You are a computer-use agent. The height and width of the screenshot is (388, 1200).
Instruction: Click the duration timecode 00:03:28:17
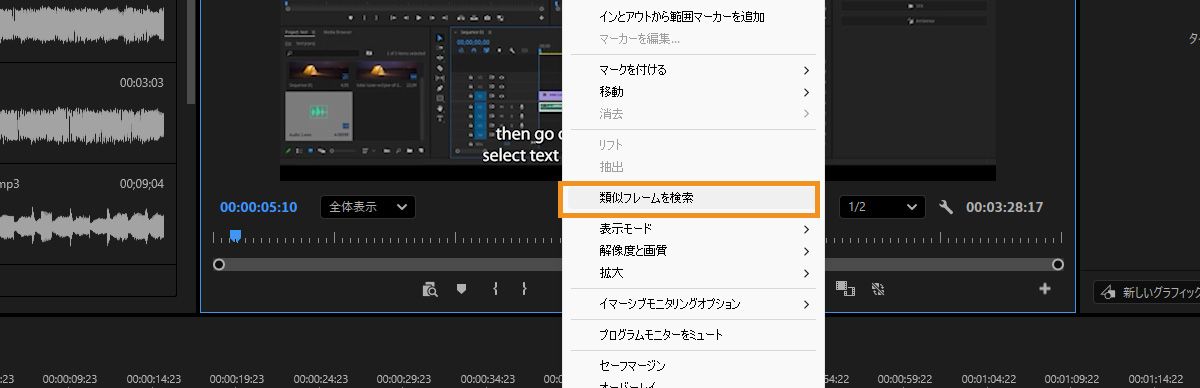pyautogui.click(x=1005, y=207)
